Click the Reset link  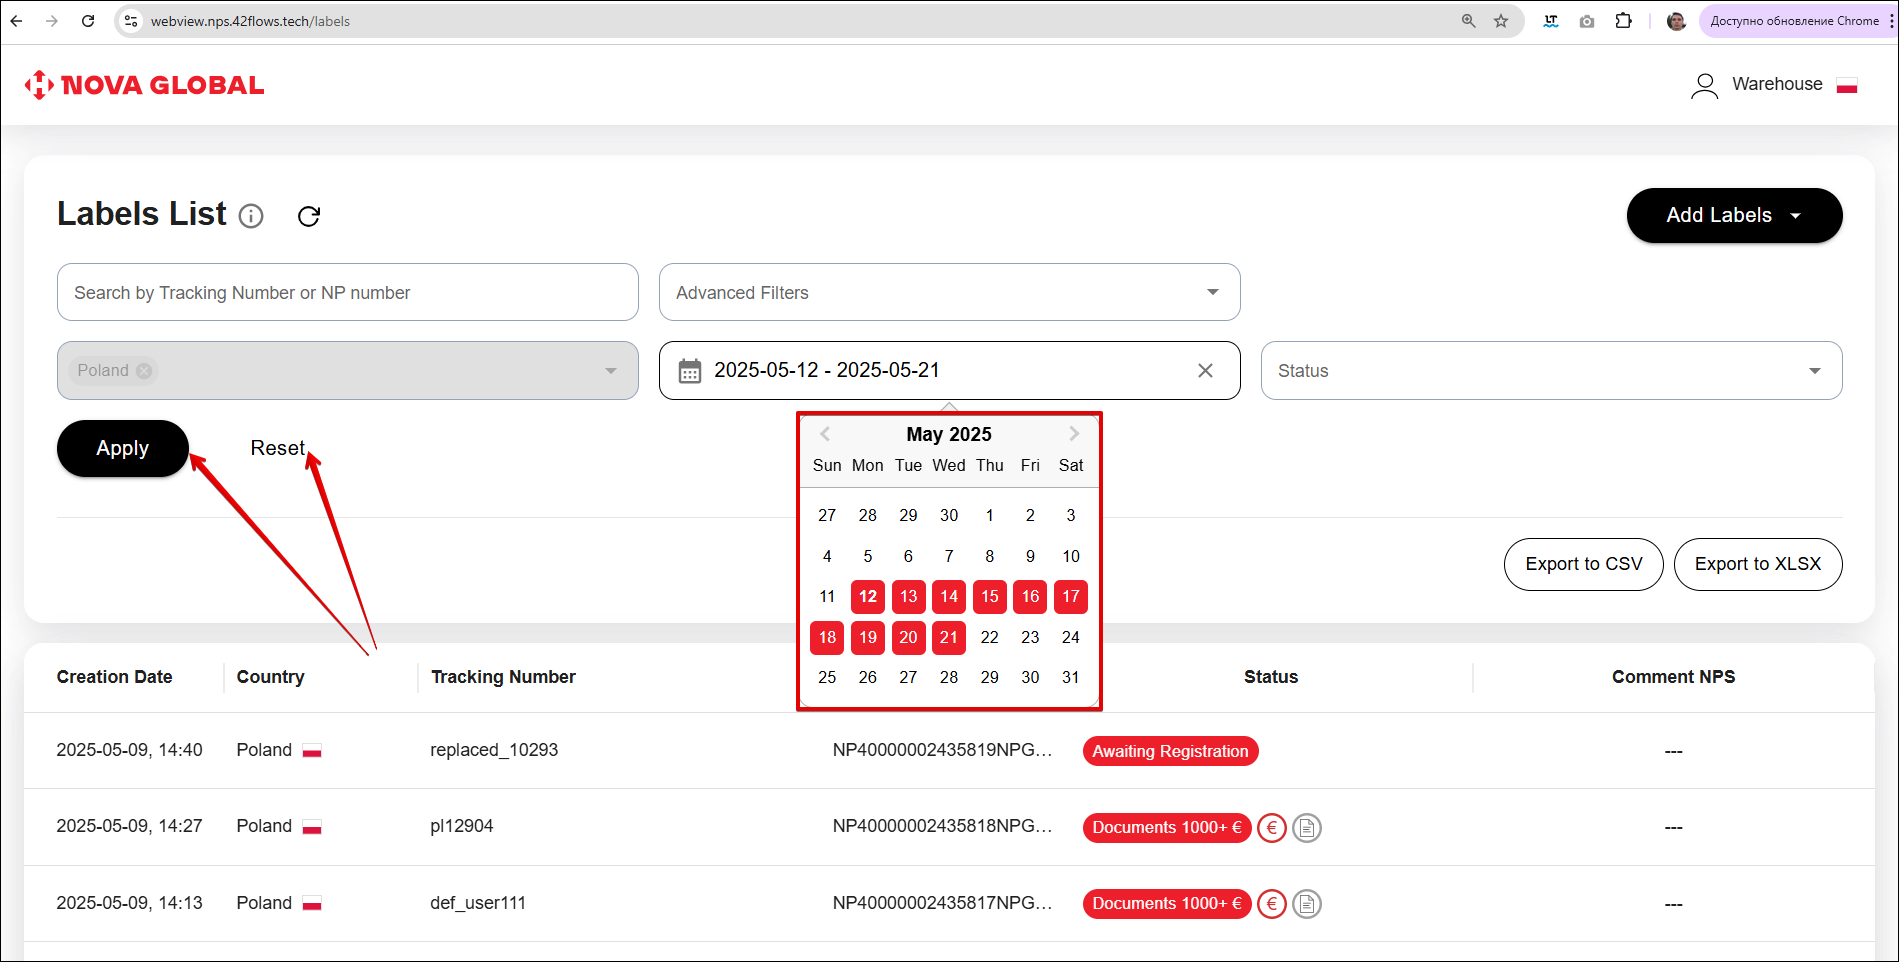[277, 448]
